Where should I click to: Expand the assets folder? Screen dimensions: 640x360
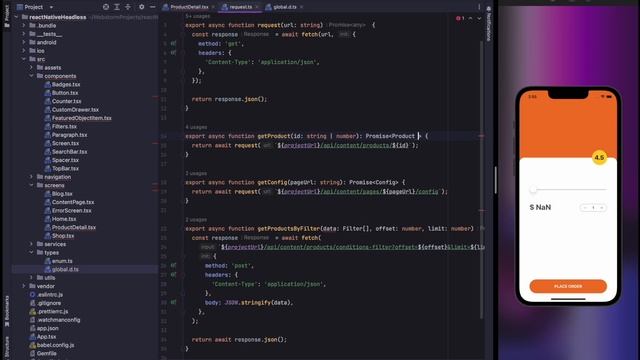coord(31,67)
